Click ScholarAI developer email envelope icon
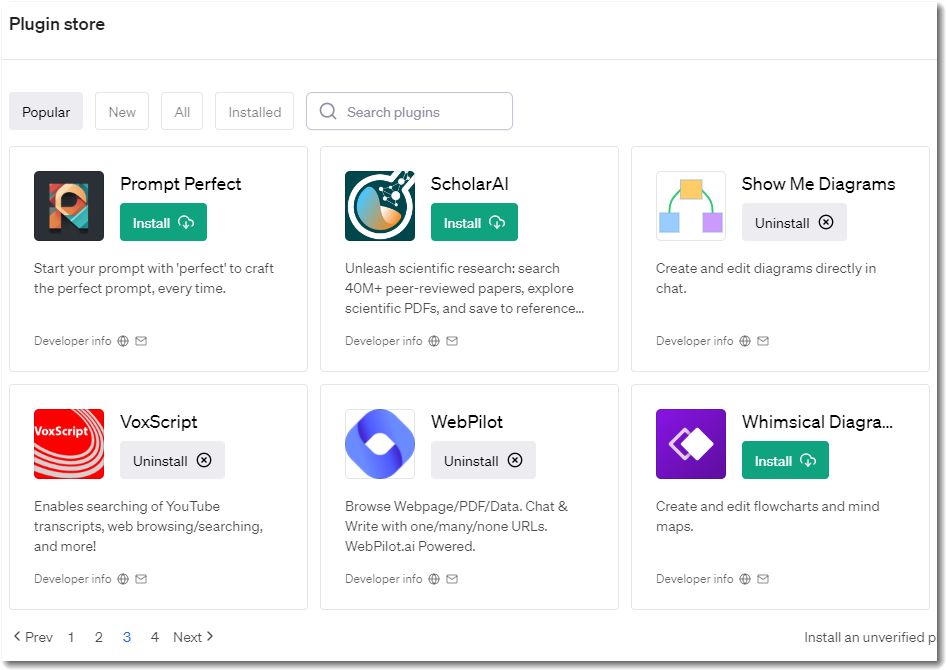 (x=452, y=341)
